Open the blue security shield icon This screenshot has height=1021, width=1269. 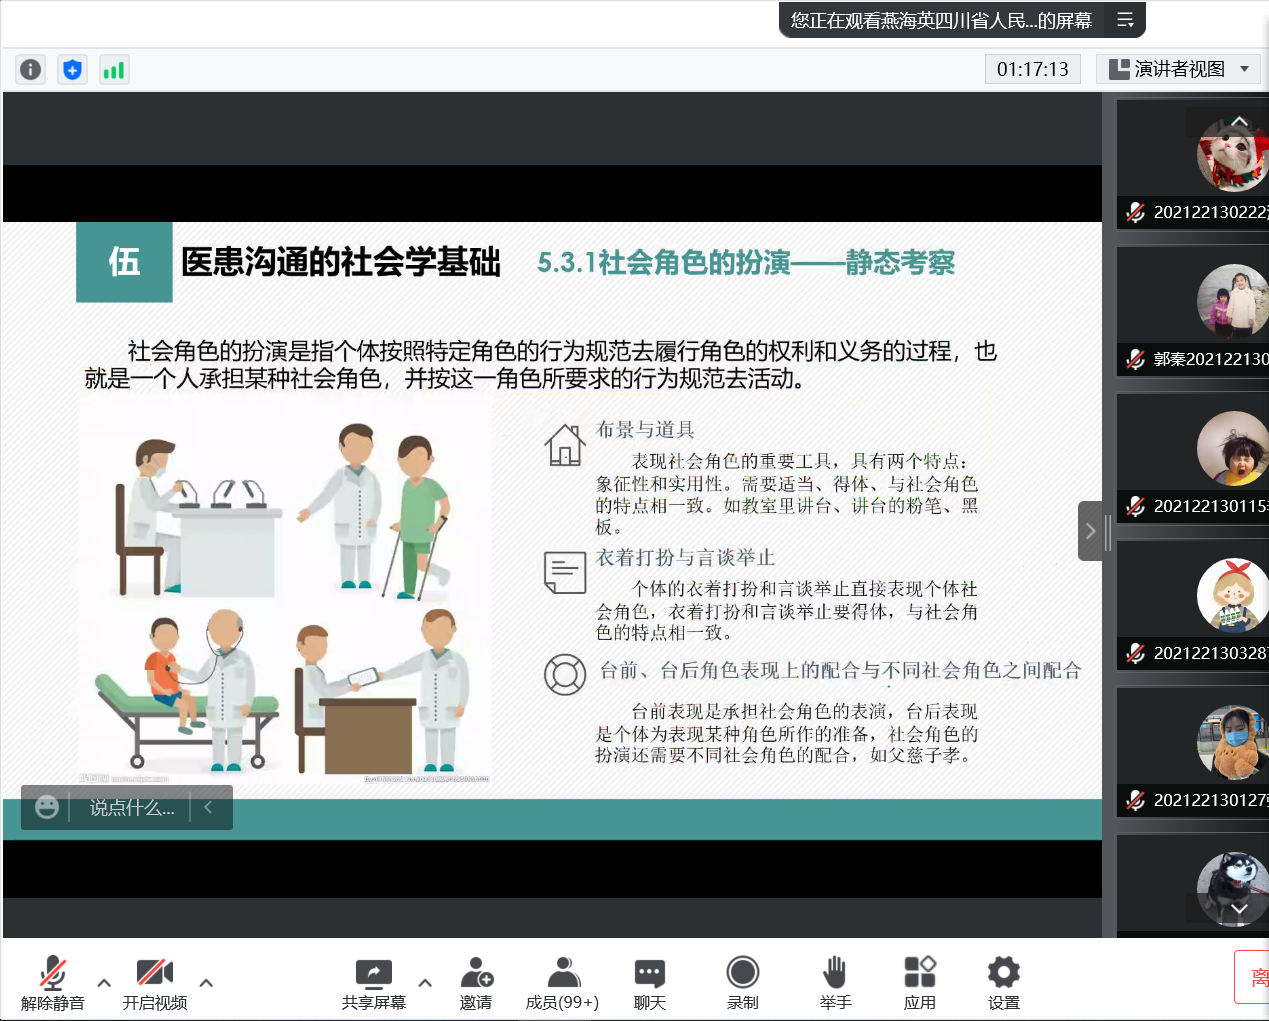pyautogui.click(x=72, y=69)
